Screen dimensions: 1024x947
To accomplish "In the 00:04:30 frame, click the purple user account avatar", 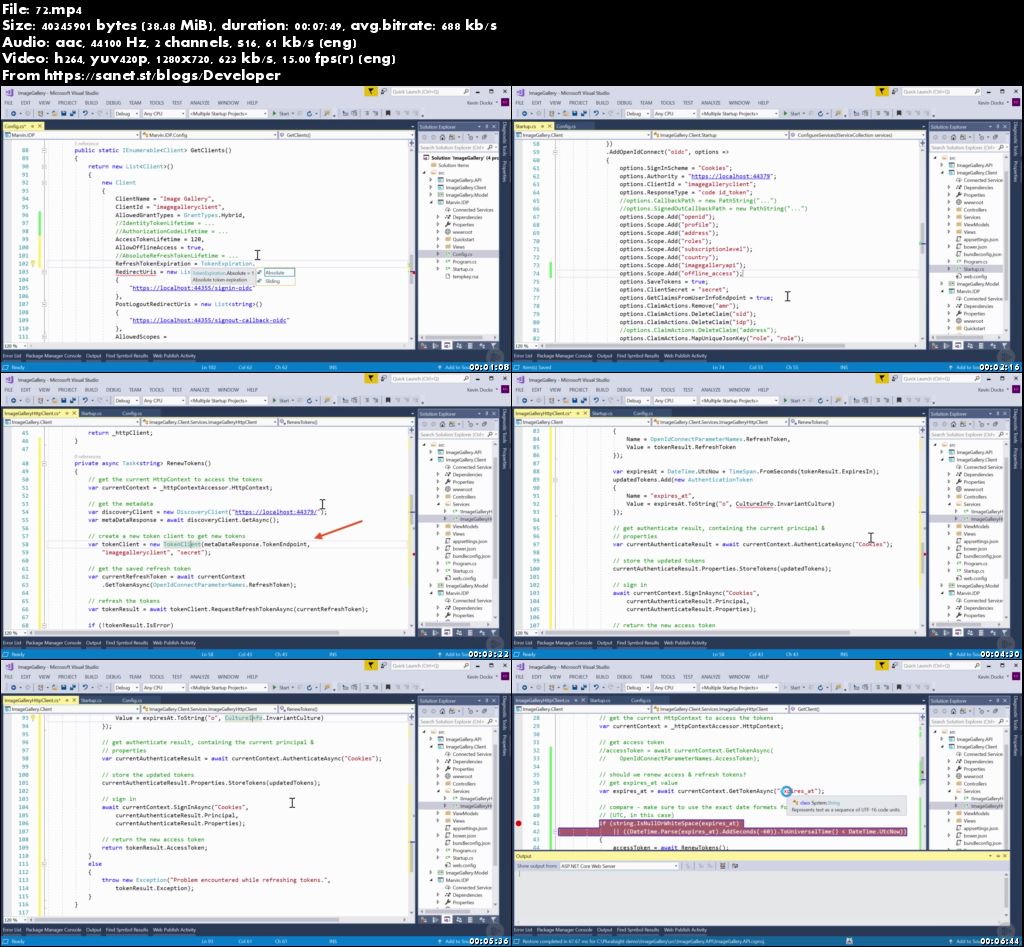I will click(1016, 389).
